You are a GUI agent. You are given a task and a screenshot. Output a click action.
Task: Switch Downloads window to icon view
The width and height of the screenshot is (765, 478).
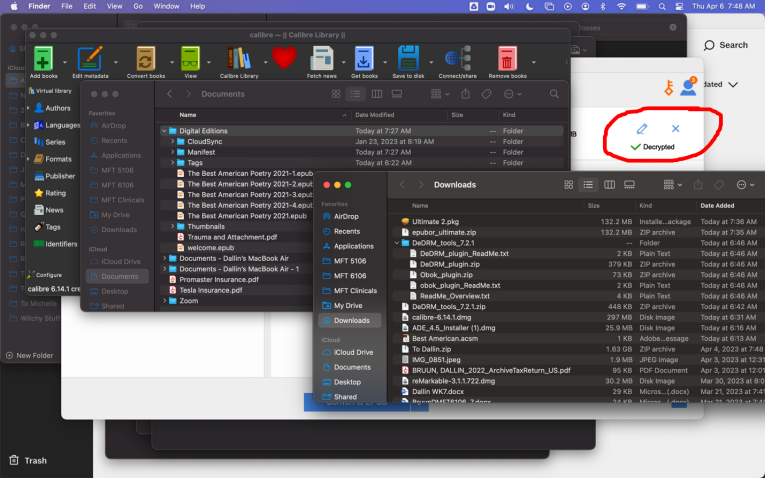(568, 185)
